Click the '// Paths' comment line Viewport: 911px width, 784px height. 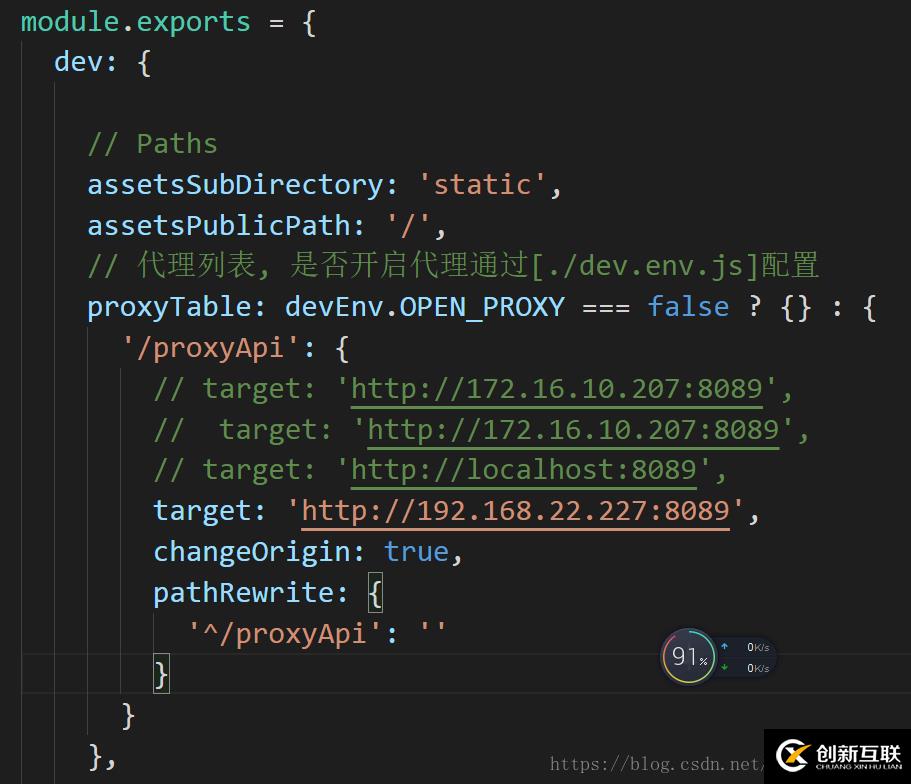pyautogui.click(x=152, y=144)
